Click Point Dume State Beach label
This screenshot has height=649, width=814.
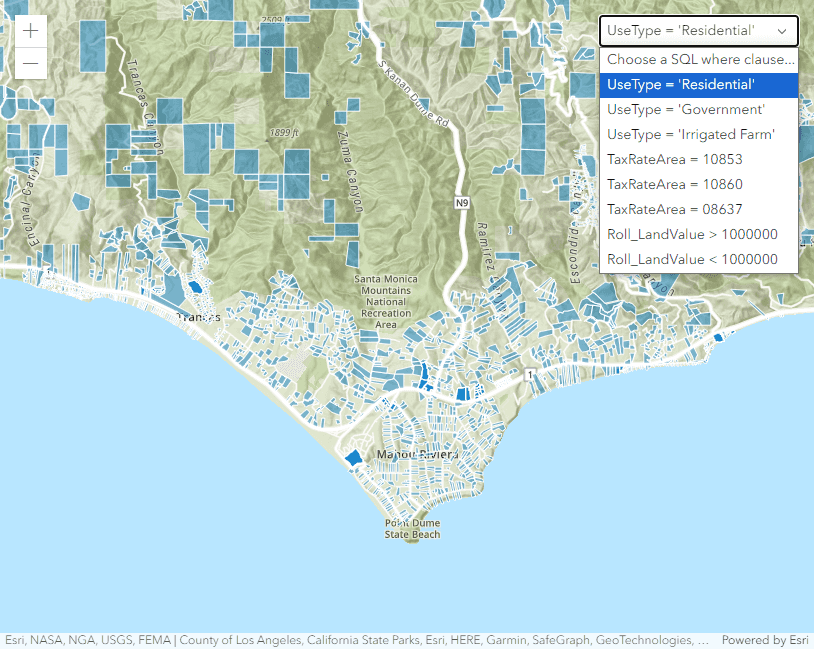[412, 529]
